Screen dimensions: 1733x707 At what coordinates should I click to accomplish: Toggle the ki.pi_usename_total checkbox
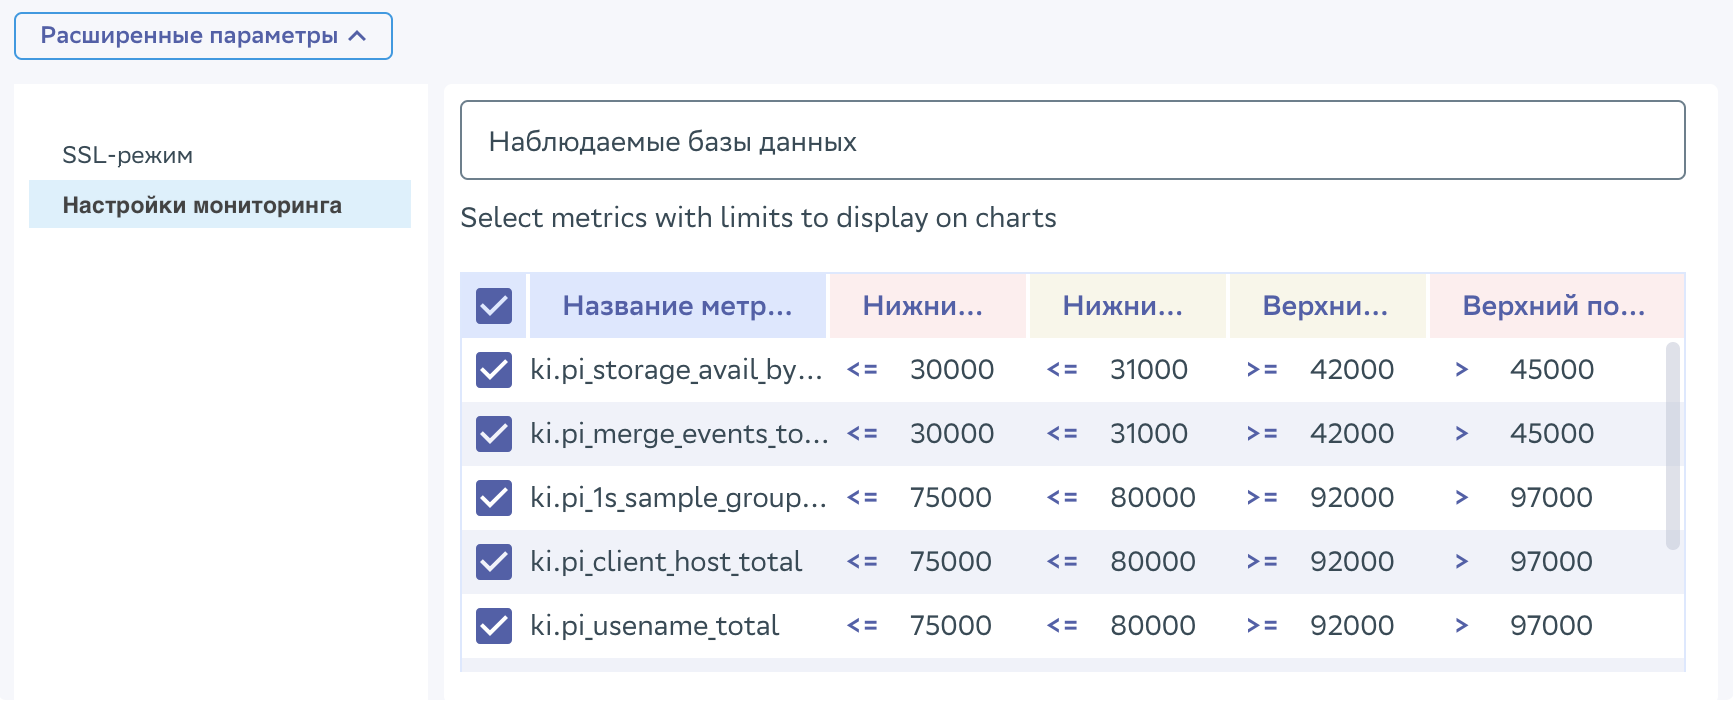494,626
